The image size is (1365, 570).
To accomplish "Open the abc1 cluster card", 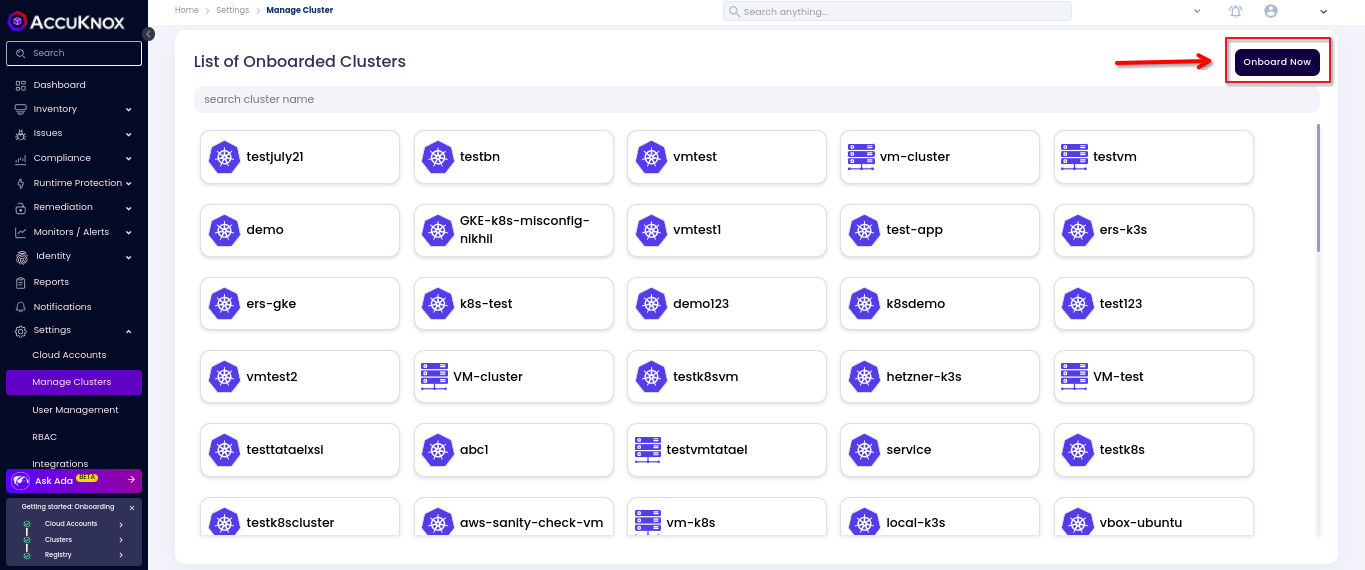I will [x=513, y=450].
